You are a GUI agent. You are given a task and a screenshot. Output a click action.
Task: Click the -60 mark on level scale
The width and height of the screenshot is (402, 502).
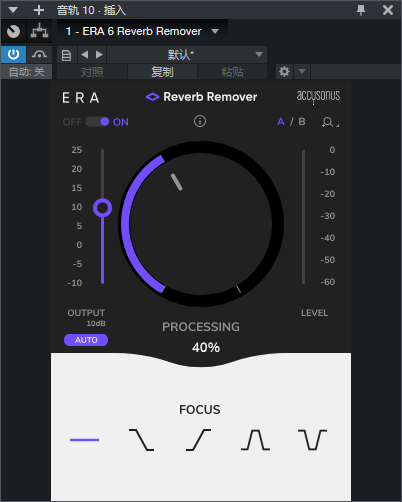point(328,282)
